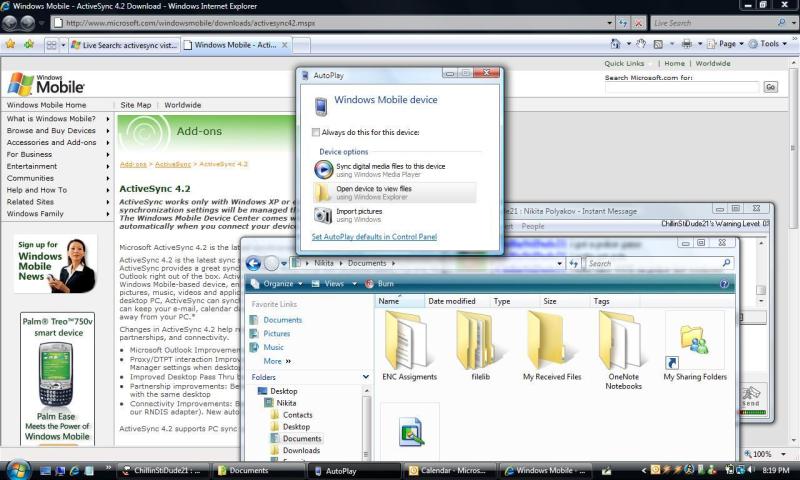
Task: Select My Received Files folder
Action: (552, 346)
